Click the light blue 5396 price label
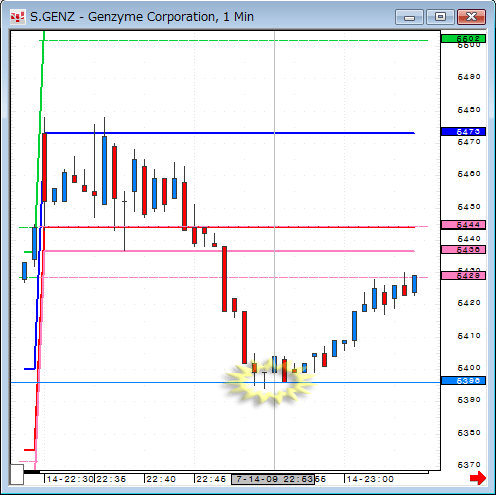Viewport: 496px width, 495px height. 463,381
